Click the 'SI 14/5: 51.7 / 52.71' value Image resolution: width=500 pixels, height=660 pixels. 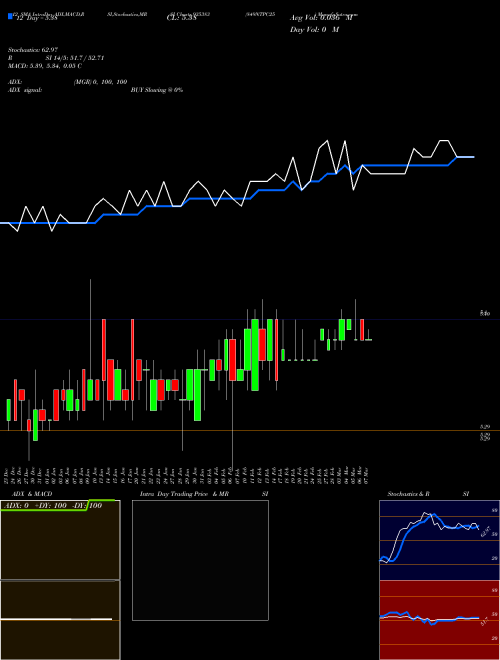tap(75, 58)
